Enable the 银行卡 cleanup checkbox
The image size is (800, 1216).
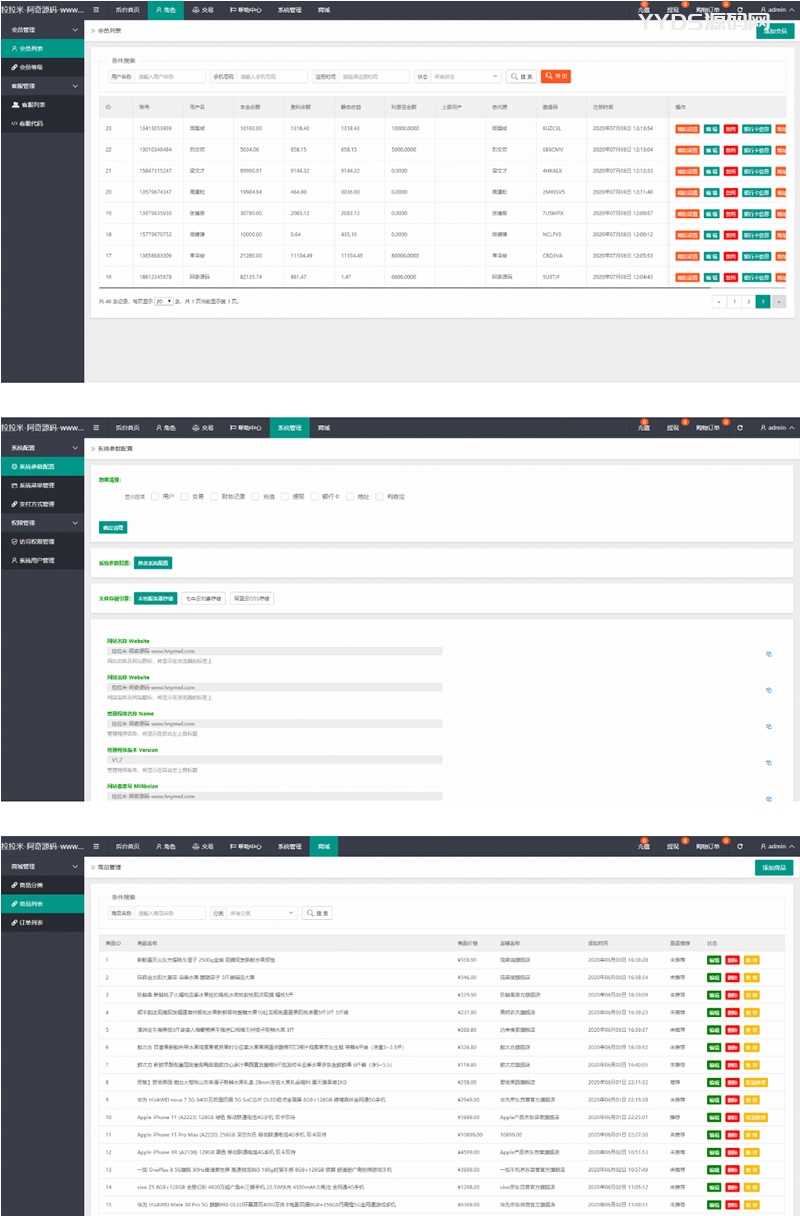point(313,496)
